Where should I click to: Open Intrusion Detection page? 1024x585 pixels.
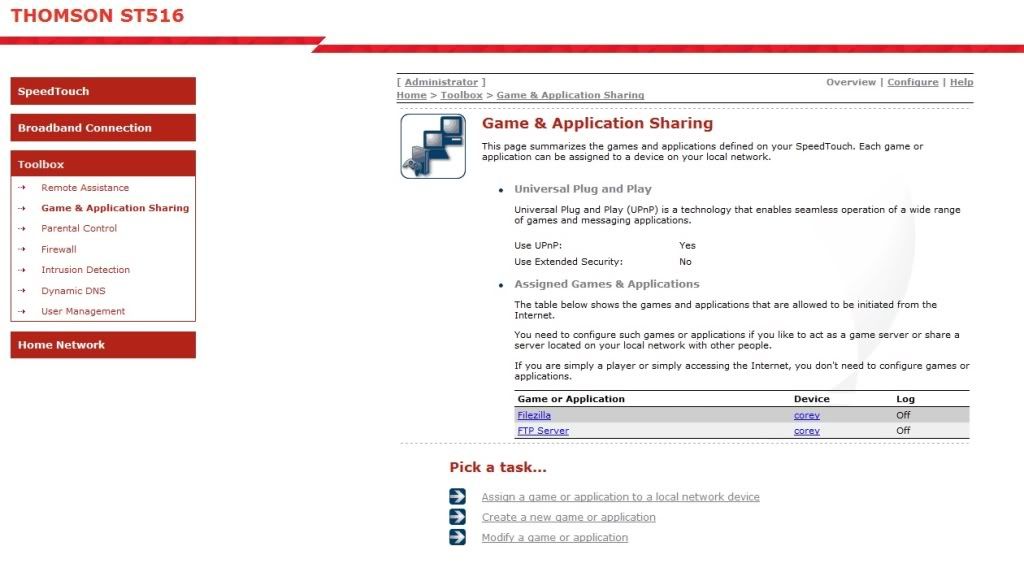pyautogui.click(x=86, y=270)
